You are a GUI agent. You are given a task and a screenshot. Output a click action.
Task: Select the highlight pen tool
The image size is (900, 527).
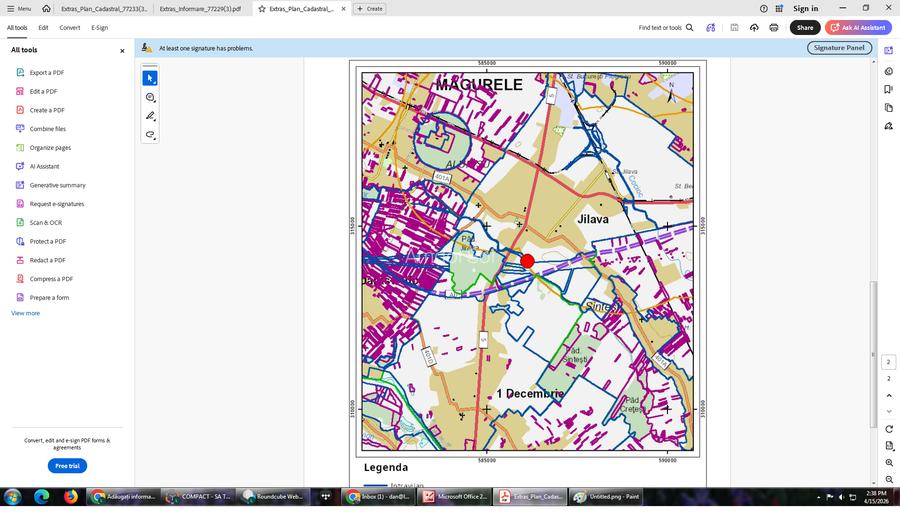pyautogui.click(x=150, y=116)
